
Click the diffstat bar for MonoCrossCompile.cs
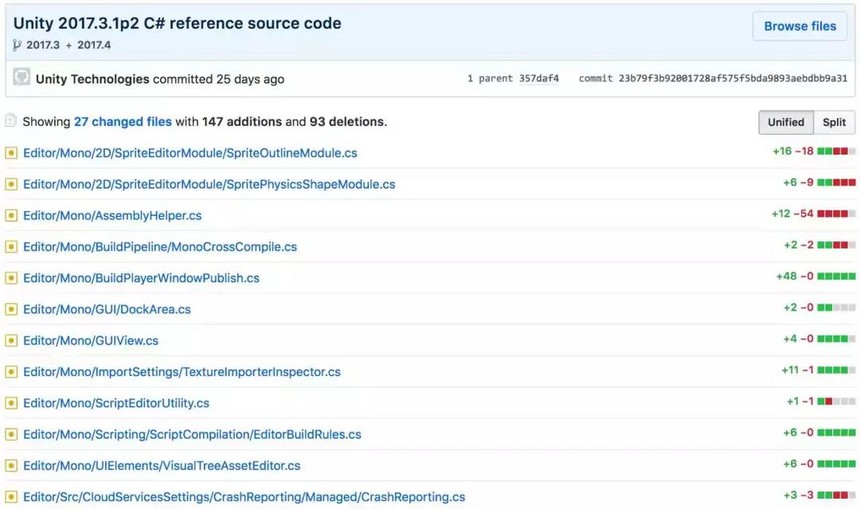coord(836,246)
